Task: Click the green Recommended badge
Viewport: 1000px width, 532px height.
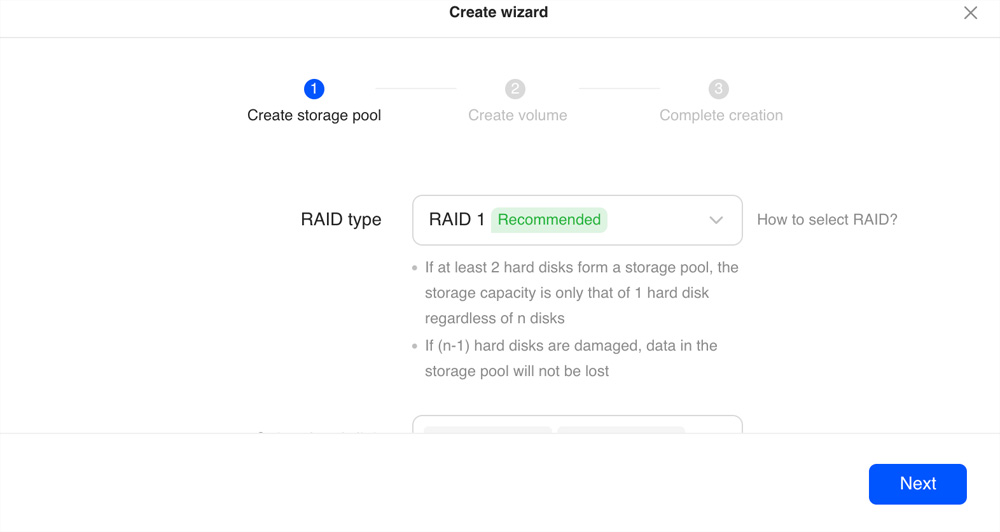Action: (x=549, y=220)
